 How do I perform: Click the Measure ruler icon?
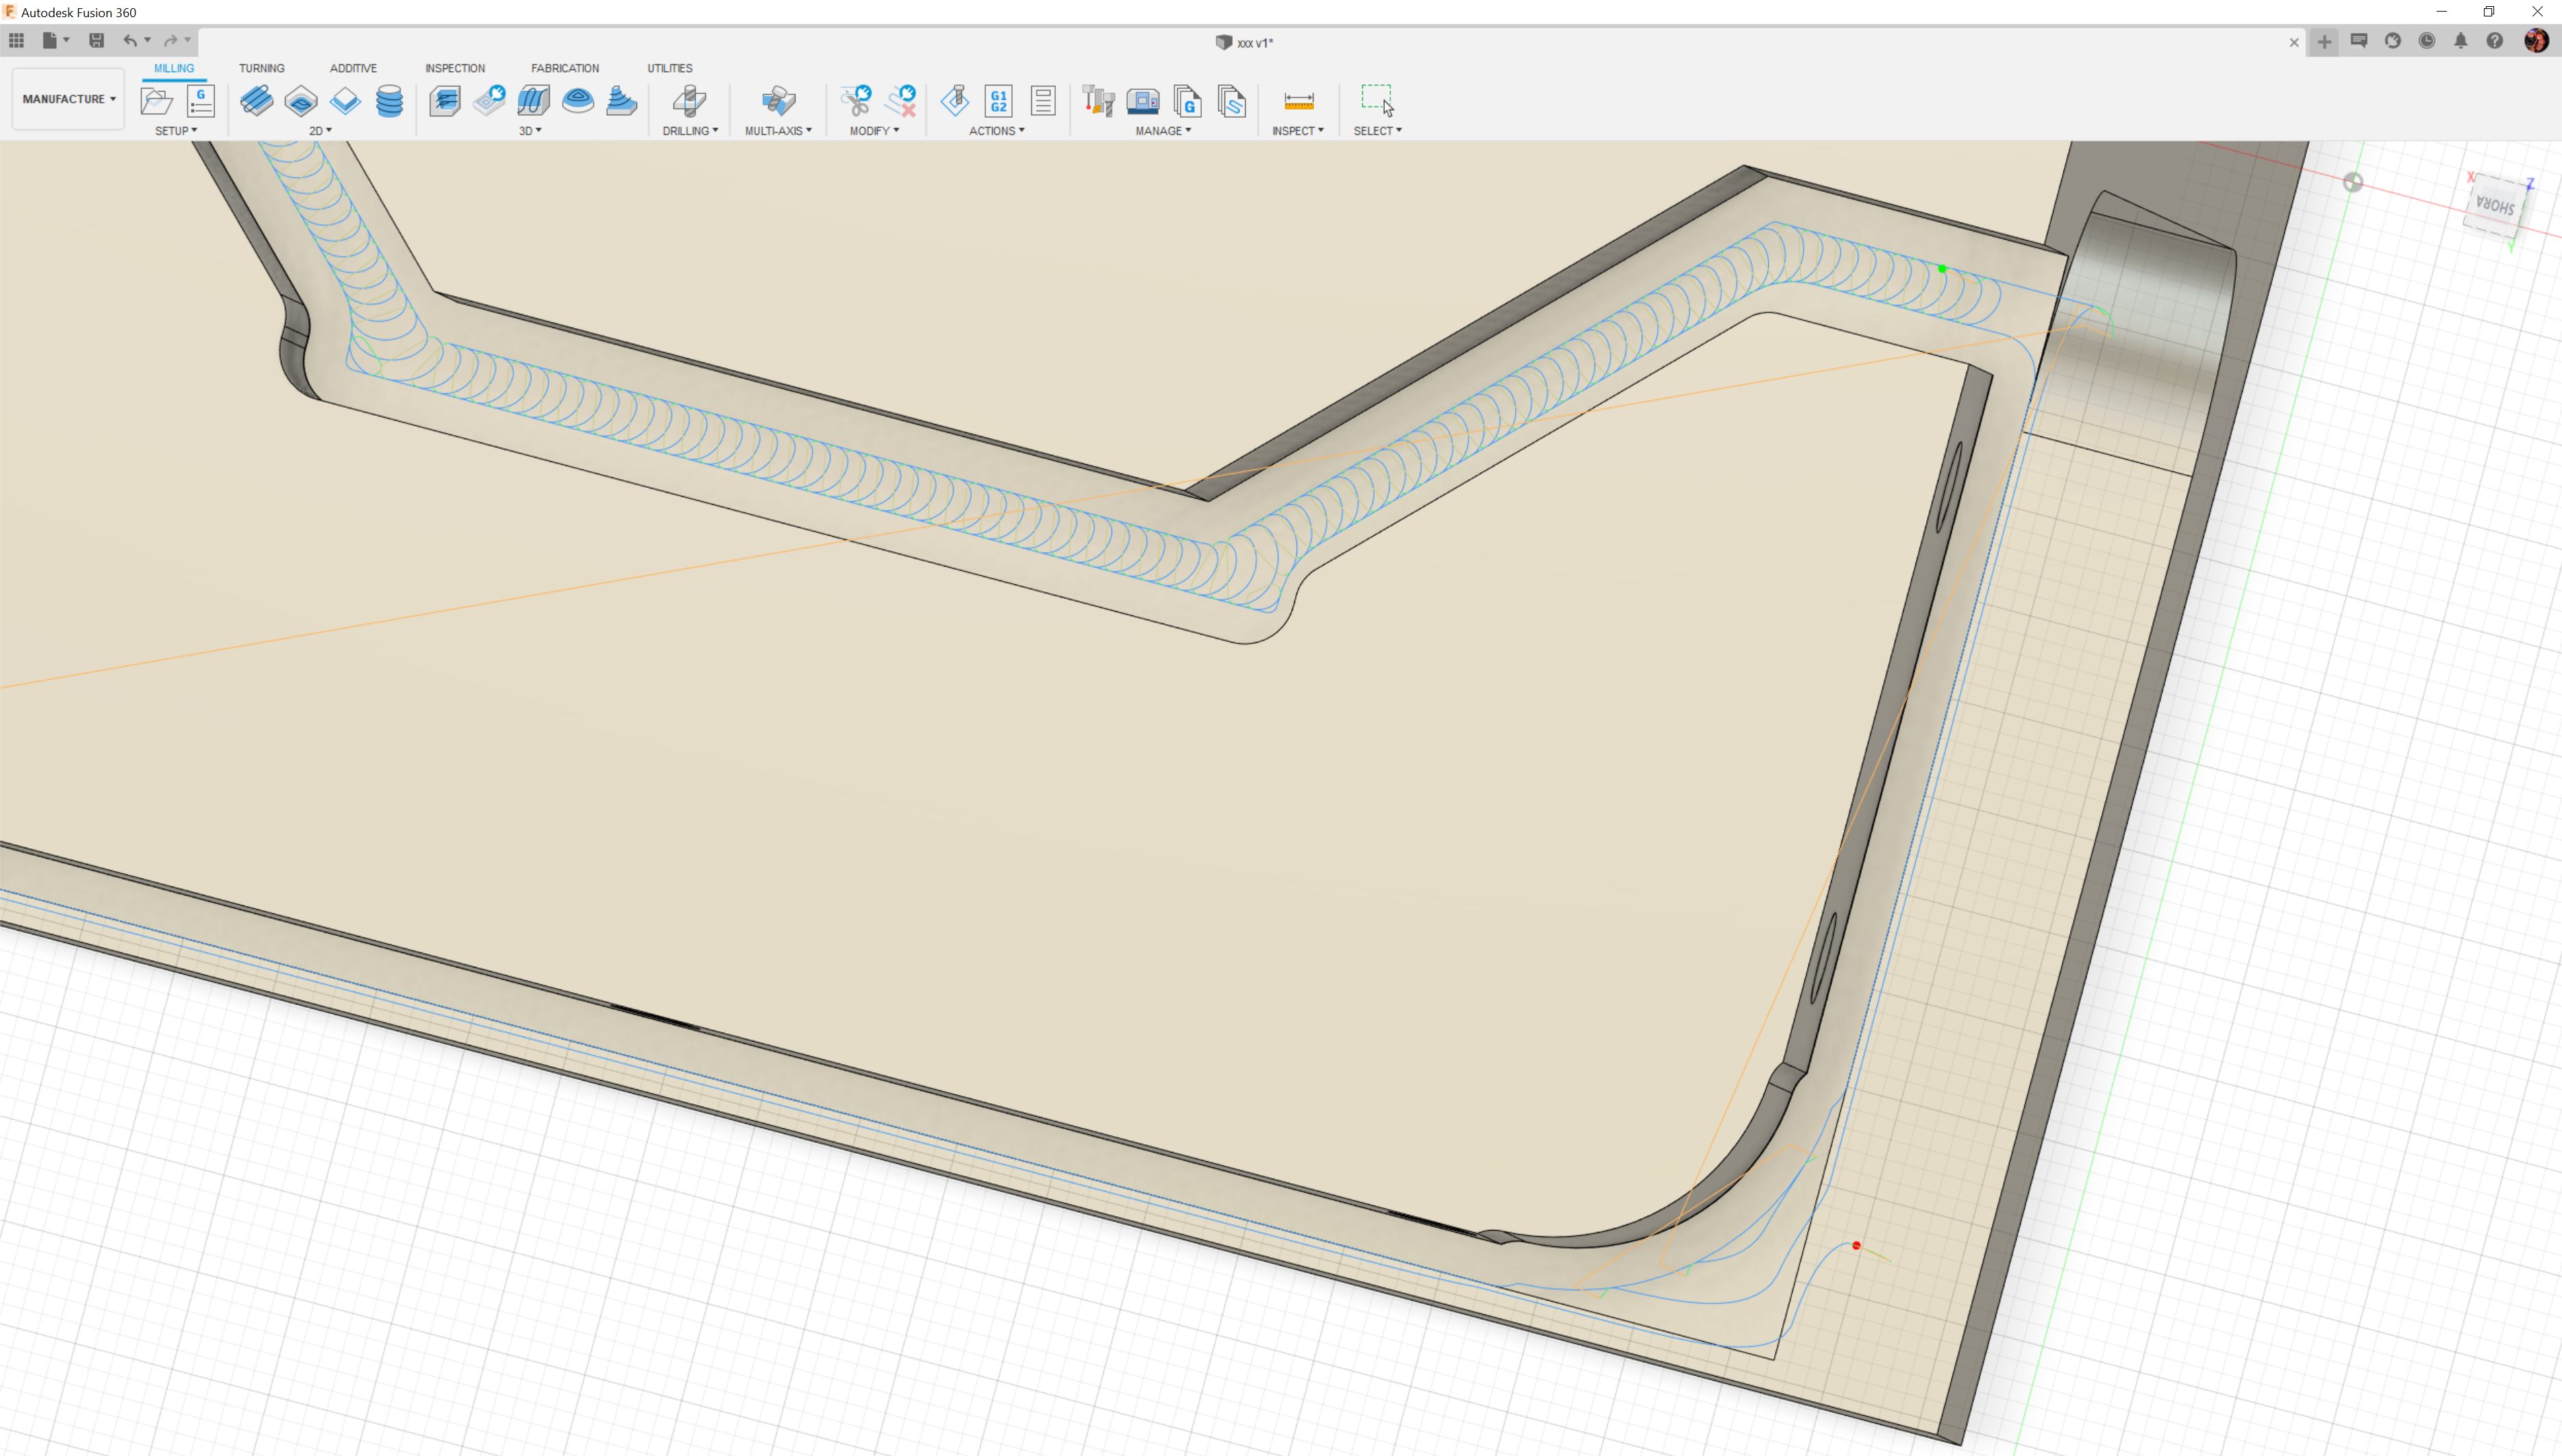[1298, 101]
